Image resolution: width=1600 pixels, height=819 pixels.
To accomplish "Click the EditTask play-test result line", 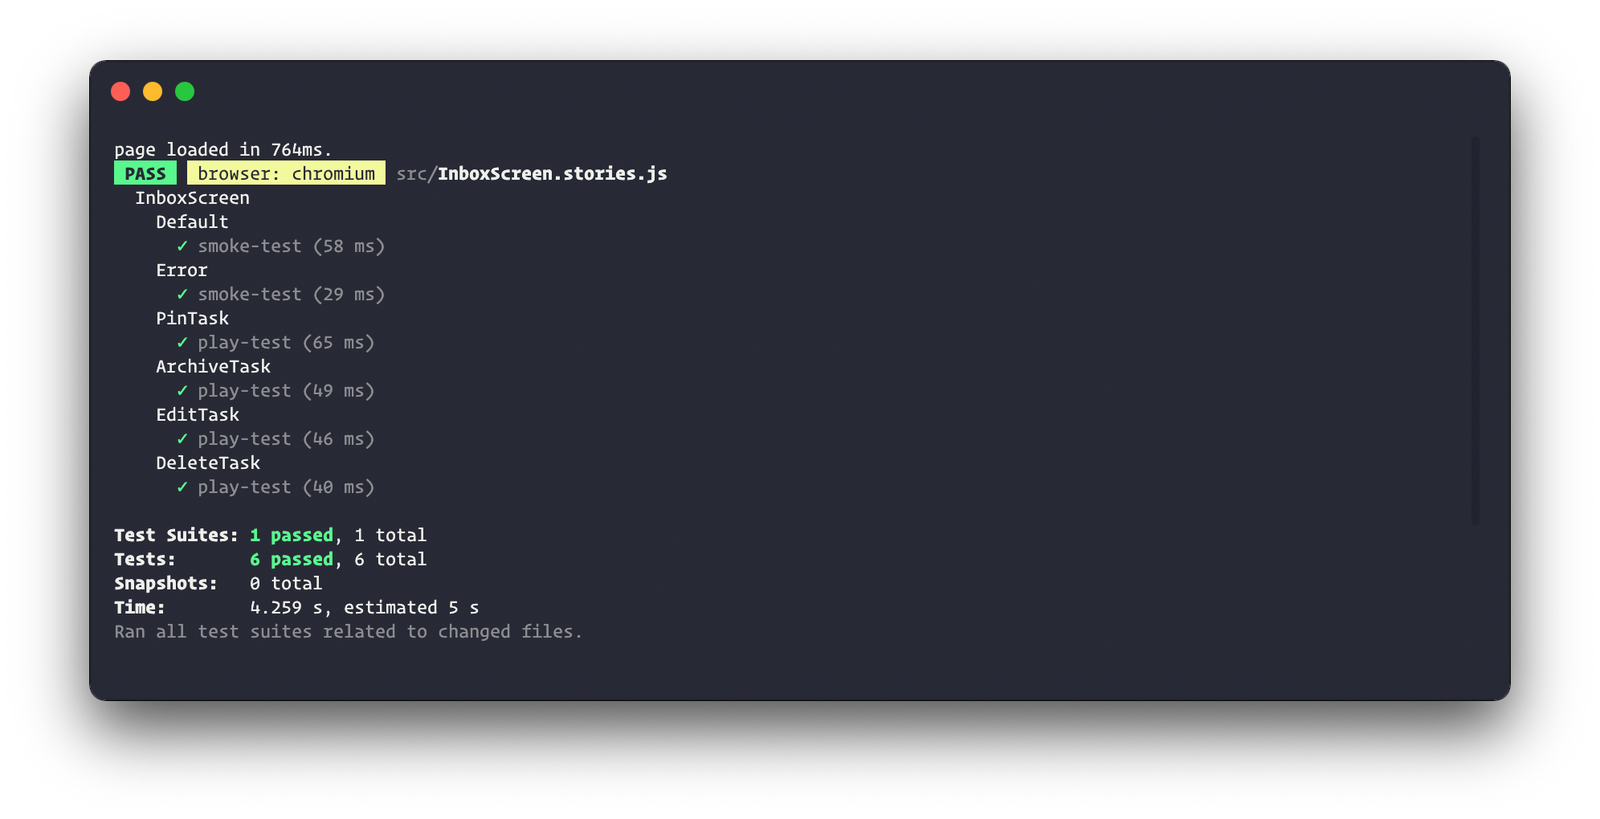I will click(275, 439).
